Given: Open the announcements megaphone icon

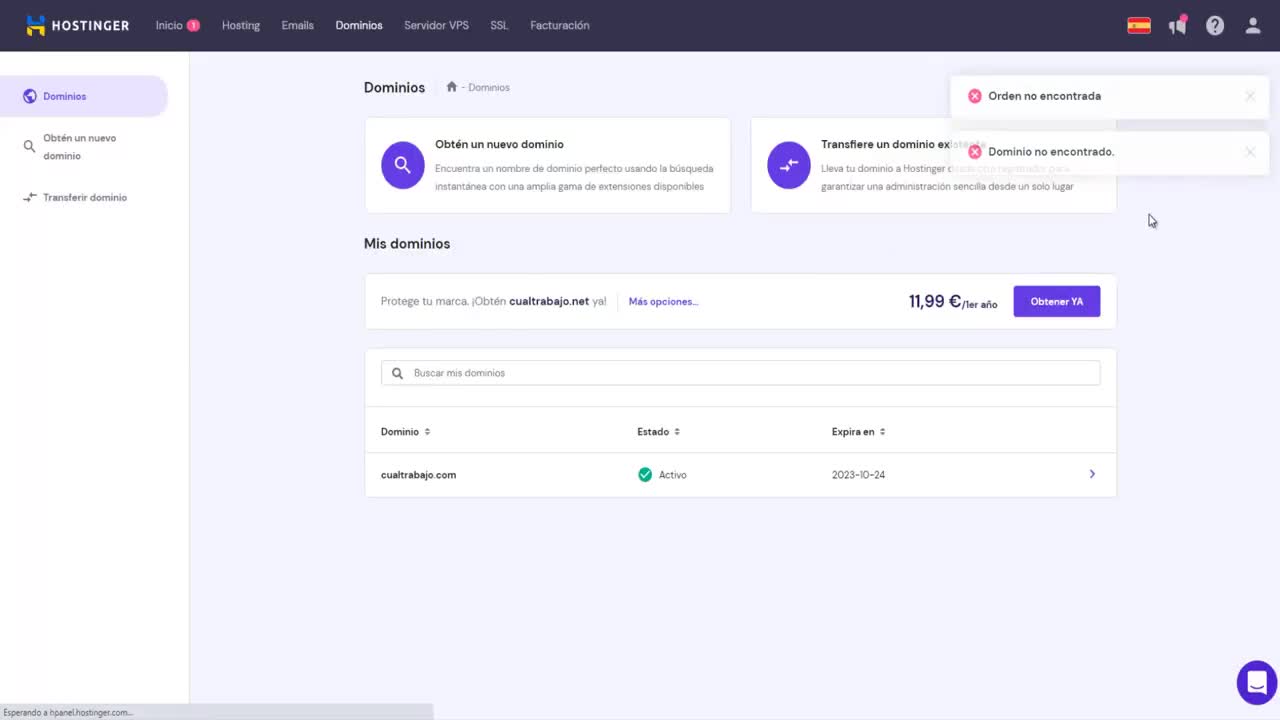Looking at the screenshot, I should click(x=1177, y=26).
